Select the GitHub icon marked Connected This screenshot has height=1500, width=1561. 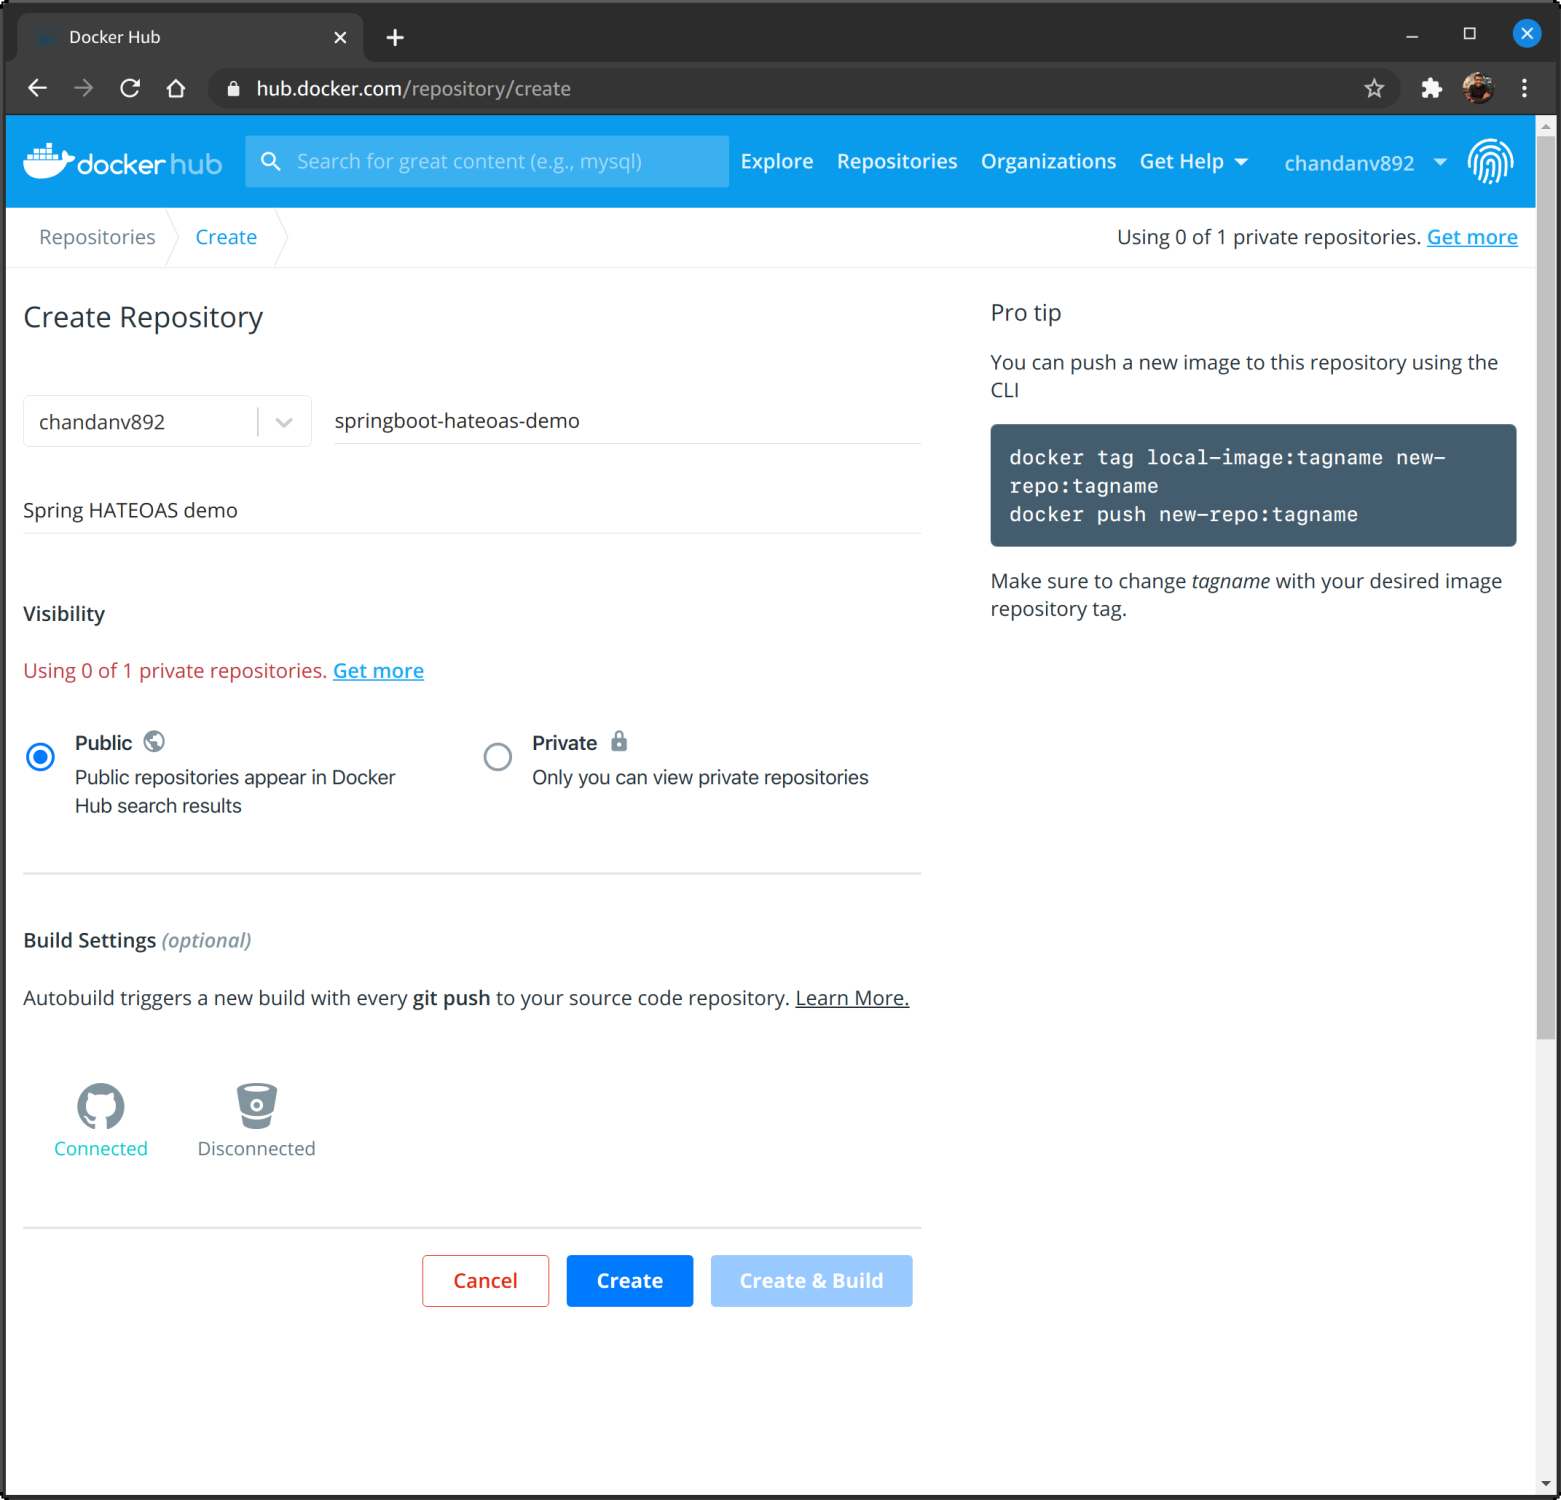coord(100,1106)
